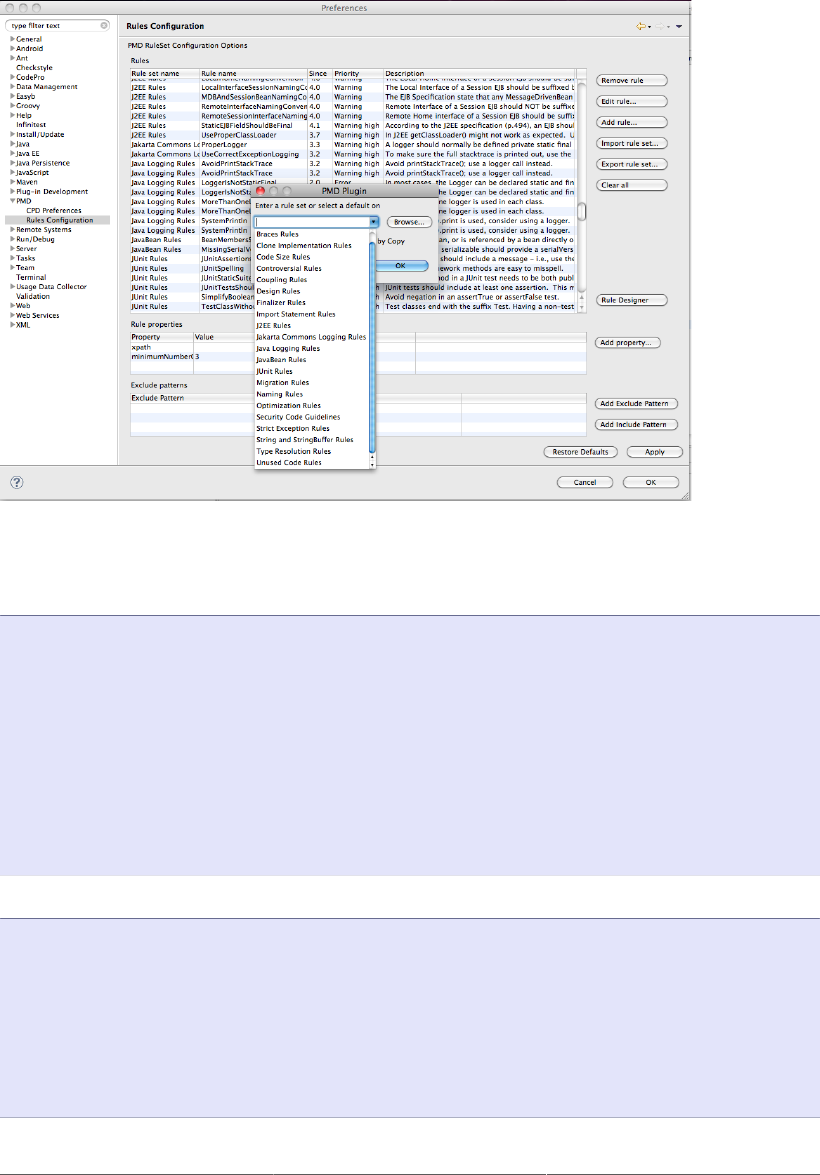Click the Add rule... button
Image resolution: width=820 pixels, height=1175 pixels.
(x=632, y=122)
